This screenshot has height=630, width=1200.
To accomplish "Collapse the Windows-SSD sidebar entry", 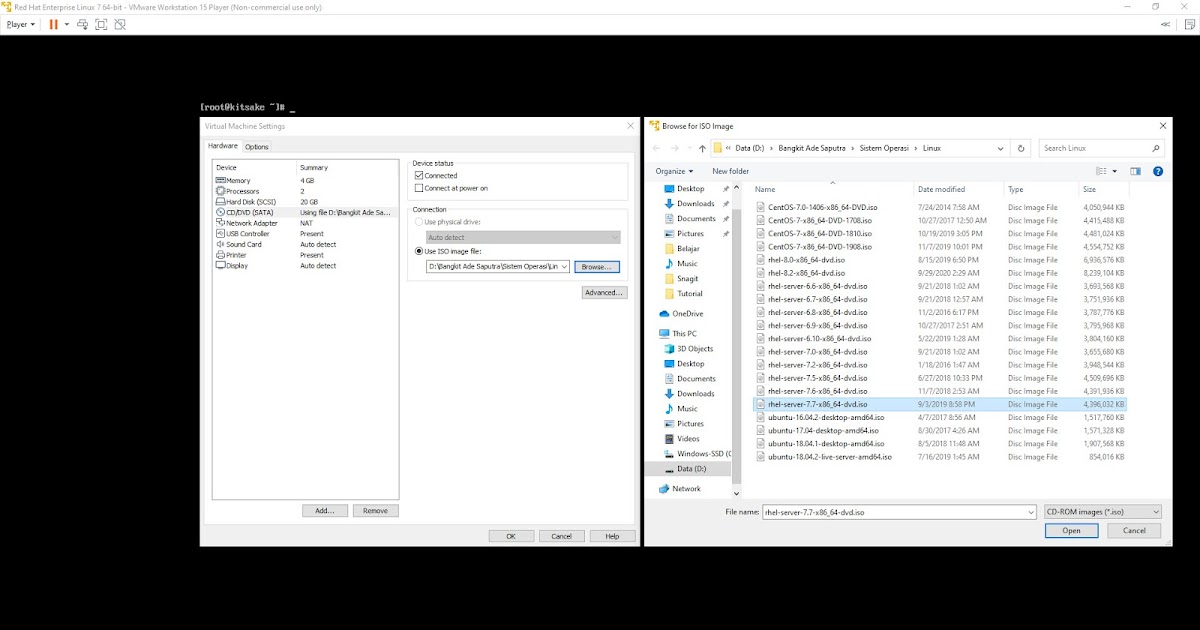I will 662,453.
